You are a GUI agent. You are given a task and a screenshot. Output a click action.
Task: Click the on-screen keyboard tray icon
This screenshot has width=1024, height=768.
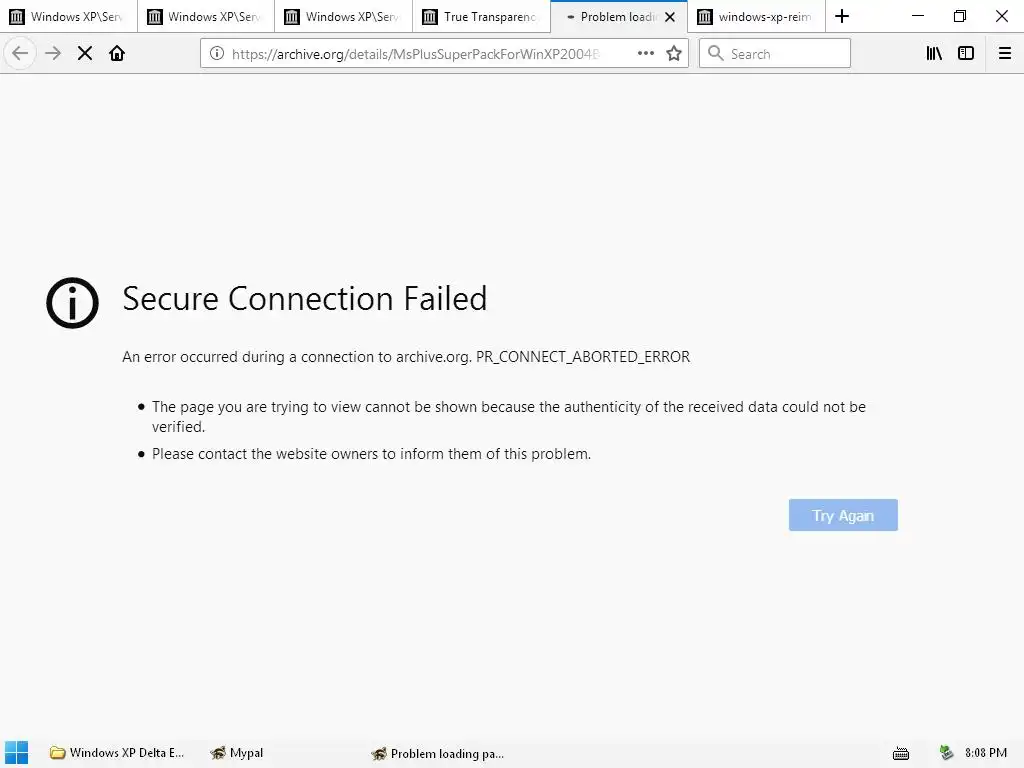click(x=900, y=753)
